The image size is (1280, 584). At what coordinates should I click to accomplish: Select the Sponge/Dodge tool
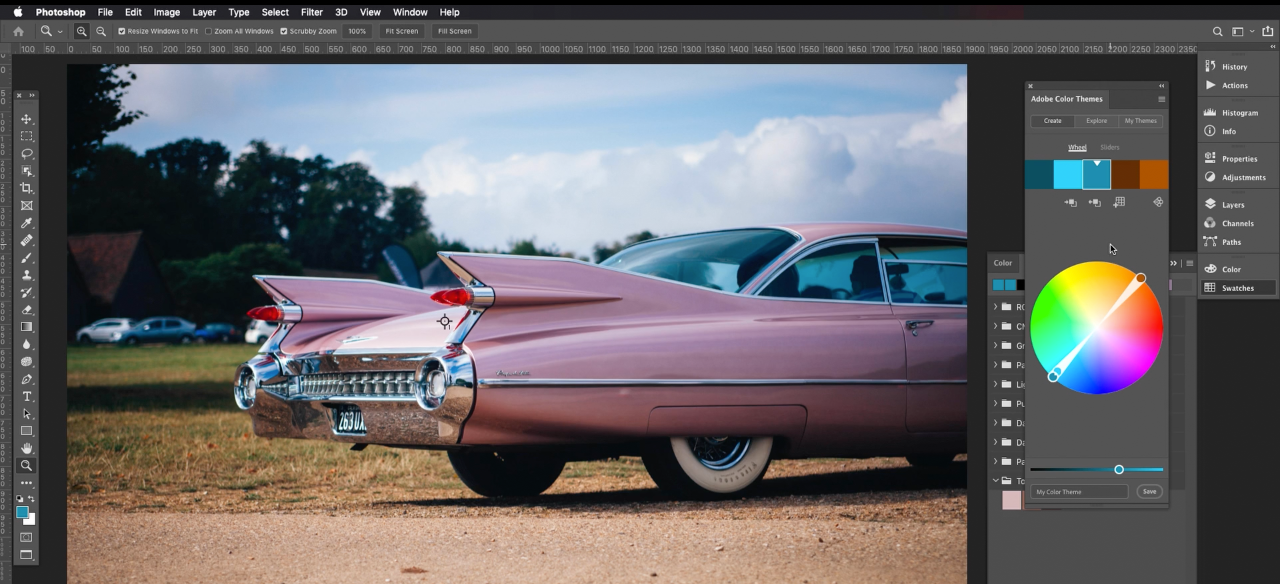(x=27, y=361)
